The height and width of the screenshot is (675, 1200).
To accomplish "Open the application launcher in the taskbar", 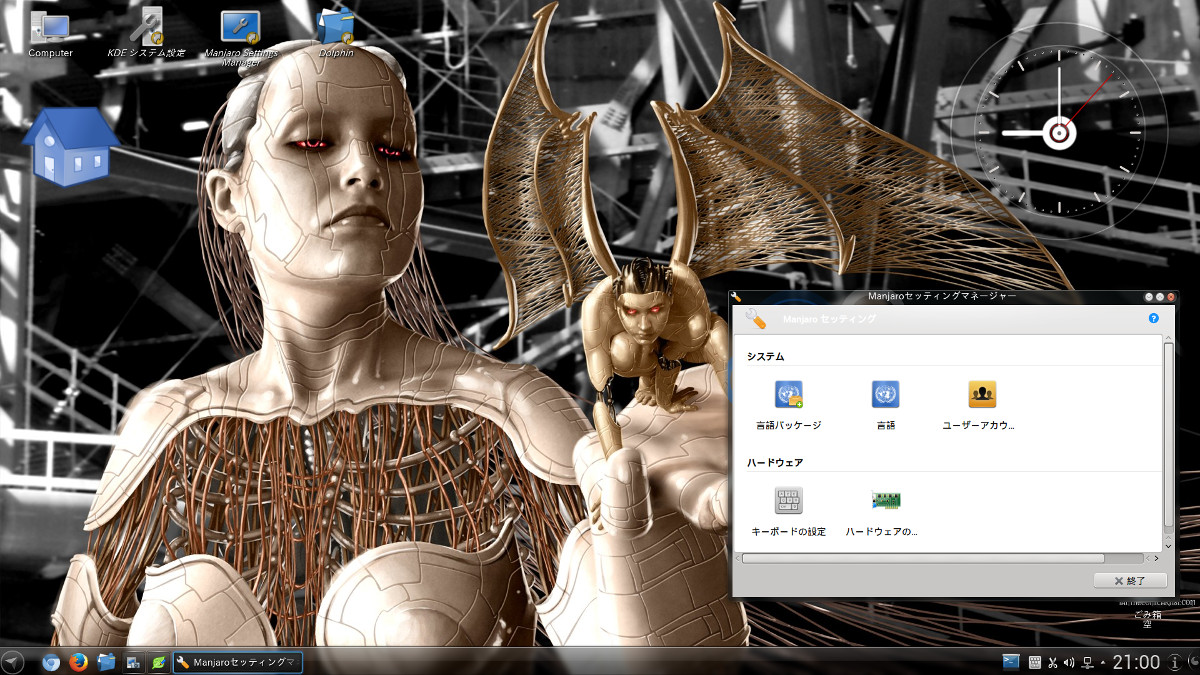I will pos(12,662).
